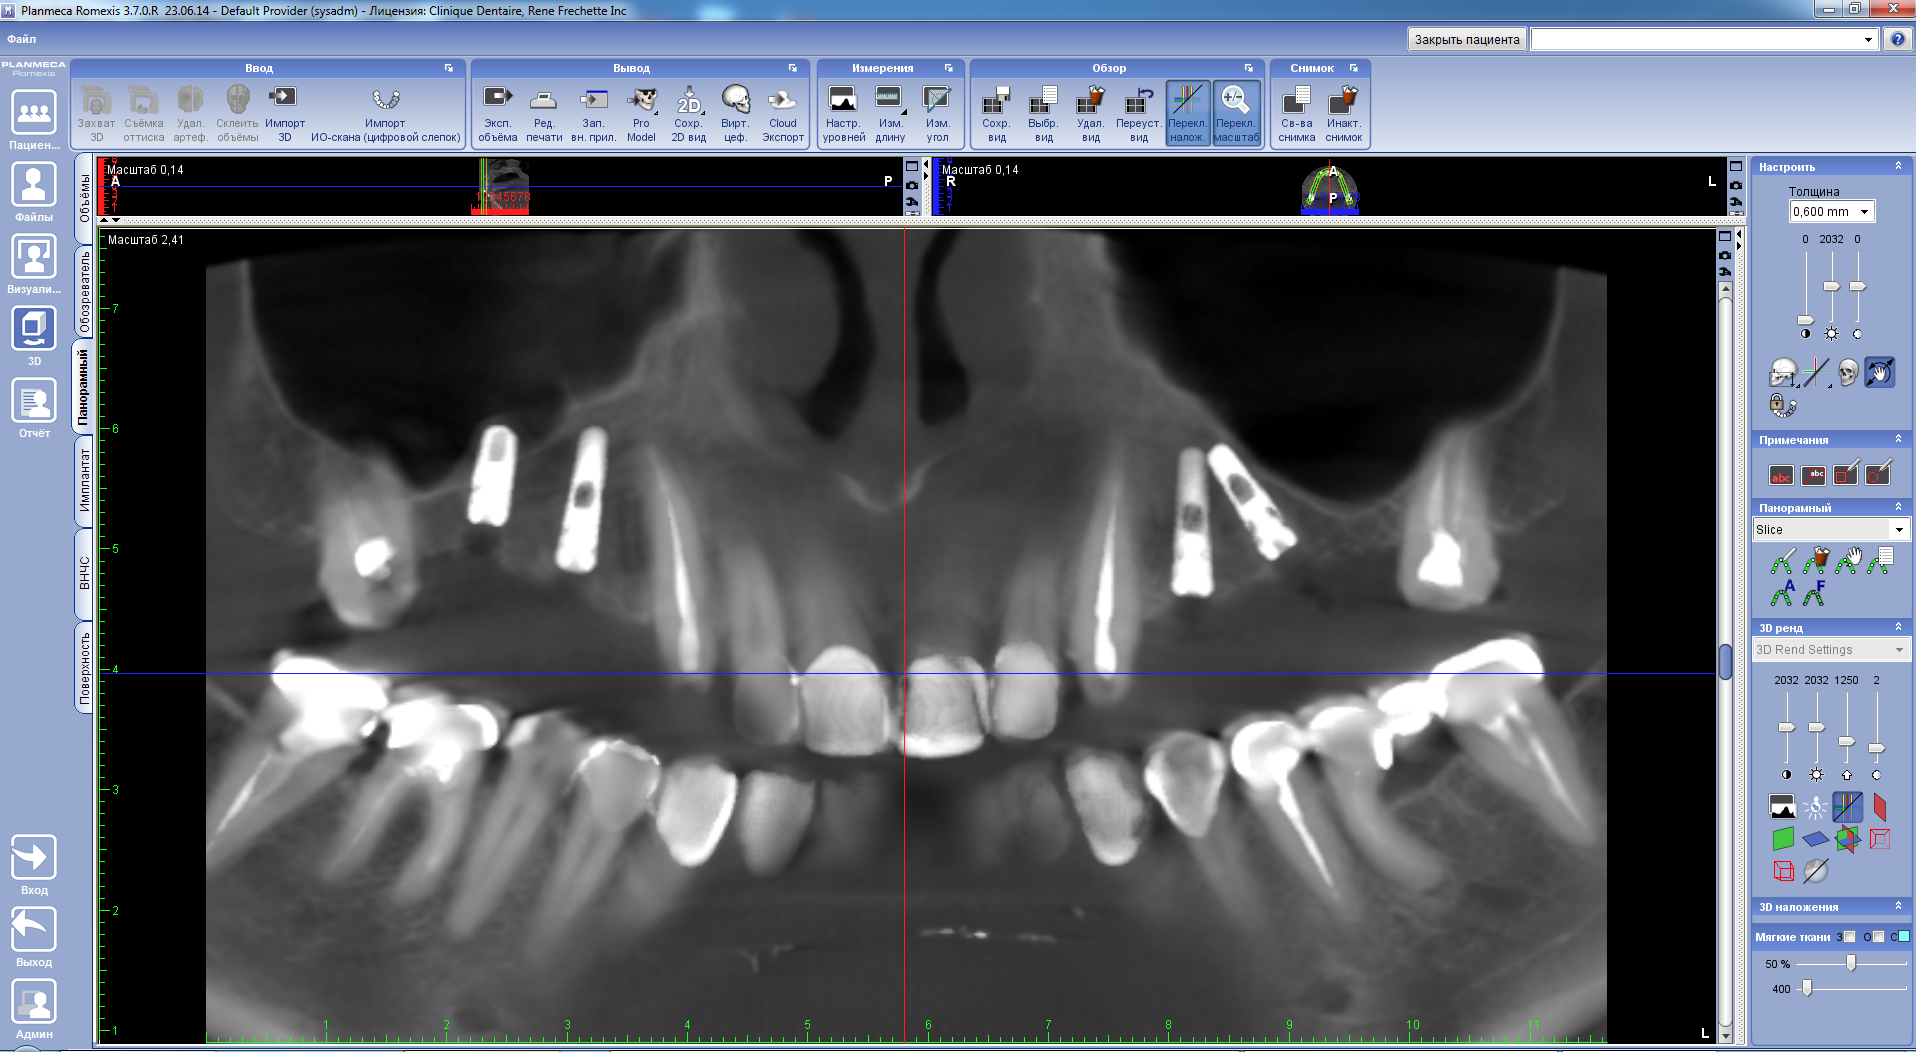
Task: Show the green coronal plane icon
Action: pyautogui.click(x=1782, y=839)
